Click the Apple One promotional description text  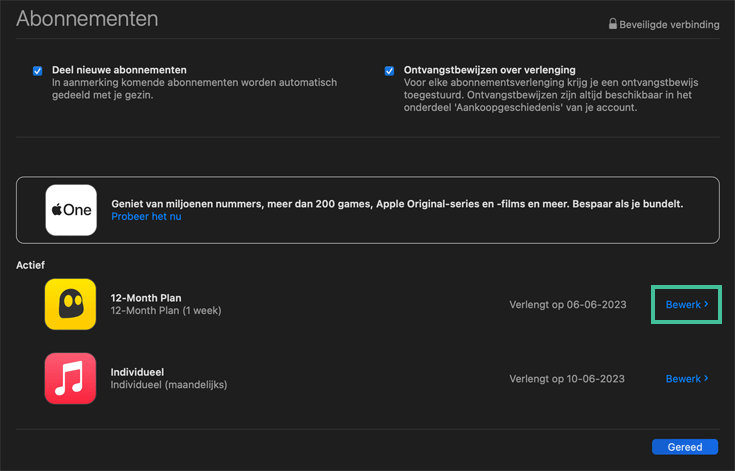pyautogui.click(x=397, y=204)
